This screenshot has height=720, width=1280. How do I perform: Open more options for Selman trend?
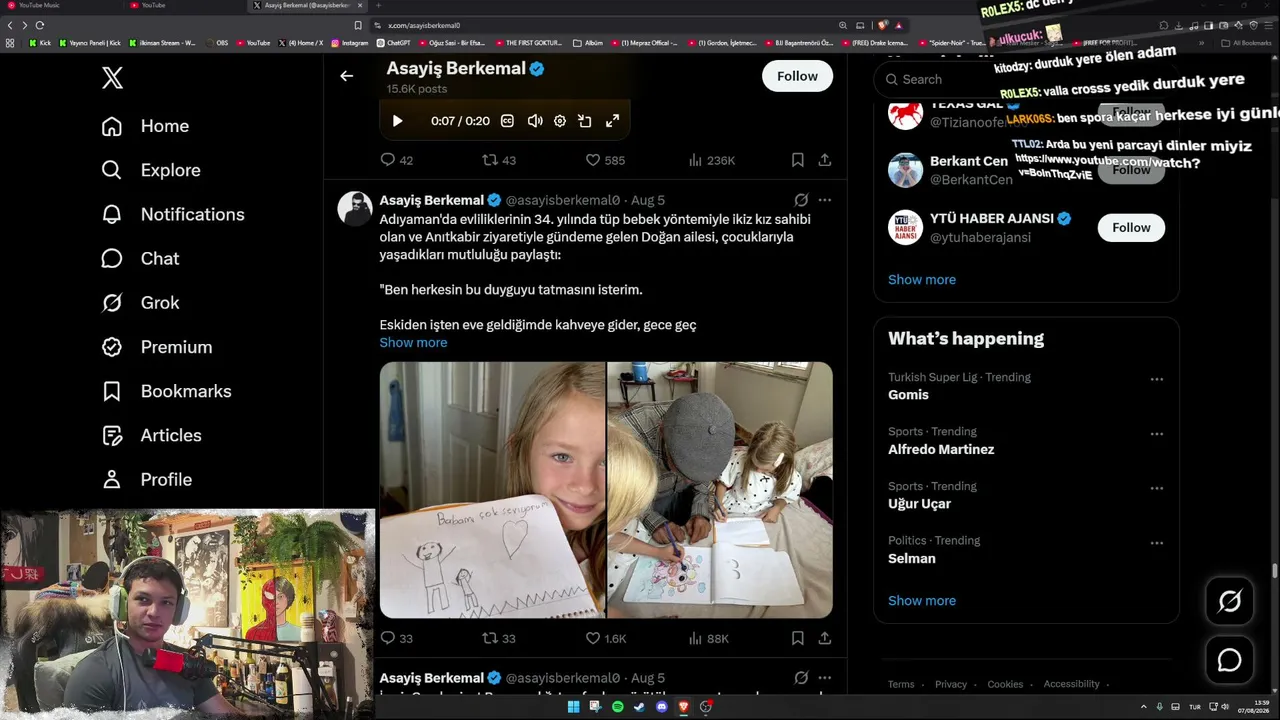(1157, 543)
